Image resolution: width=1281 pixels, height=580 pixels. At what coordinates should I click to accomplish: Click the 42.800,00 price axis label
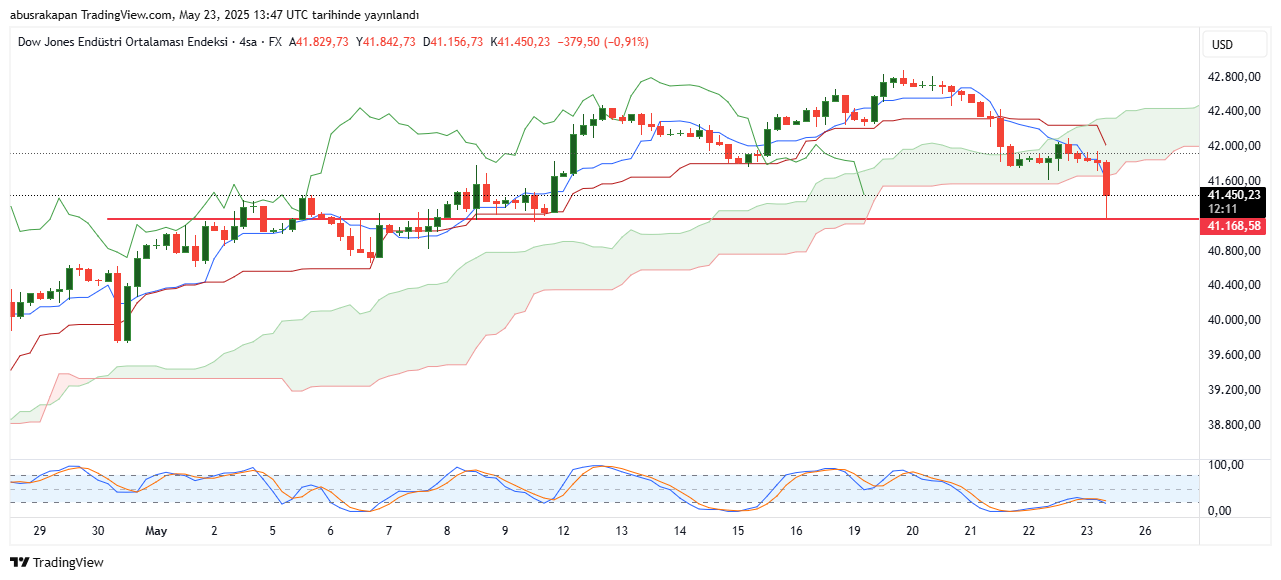tap(1235, 77)
